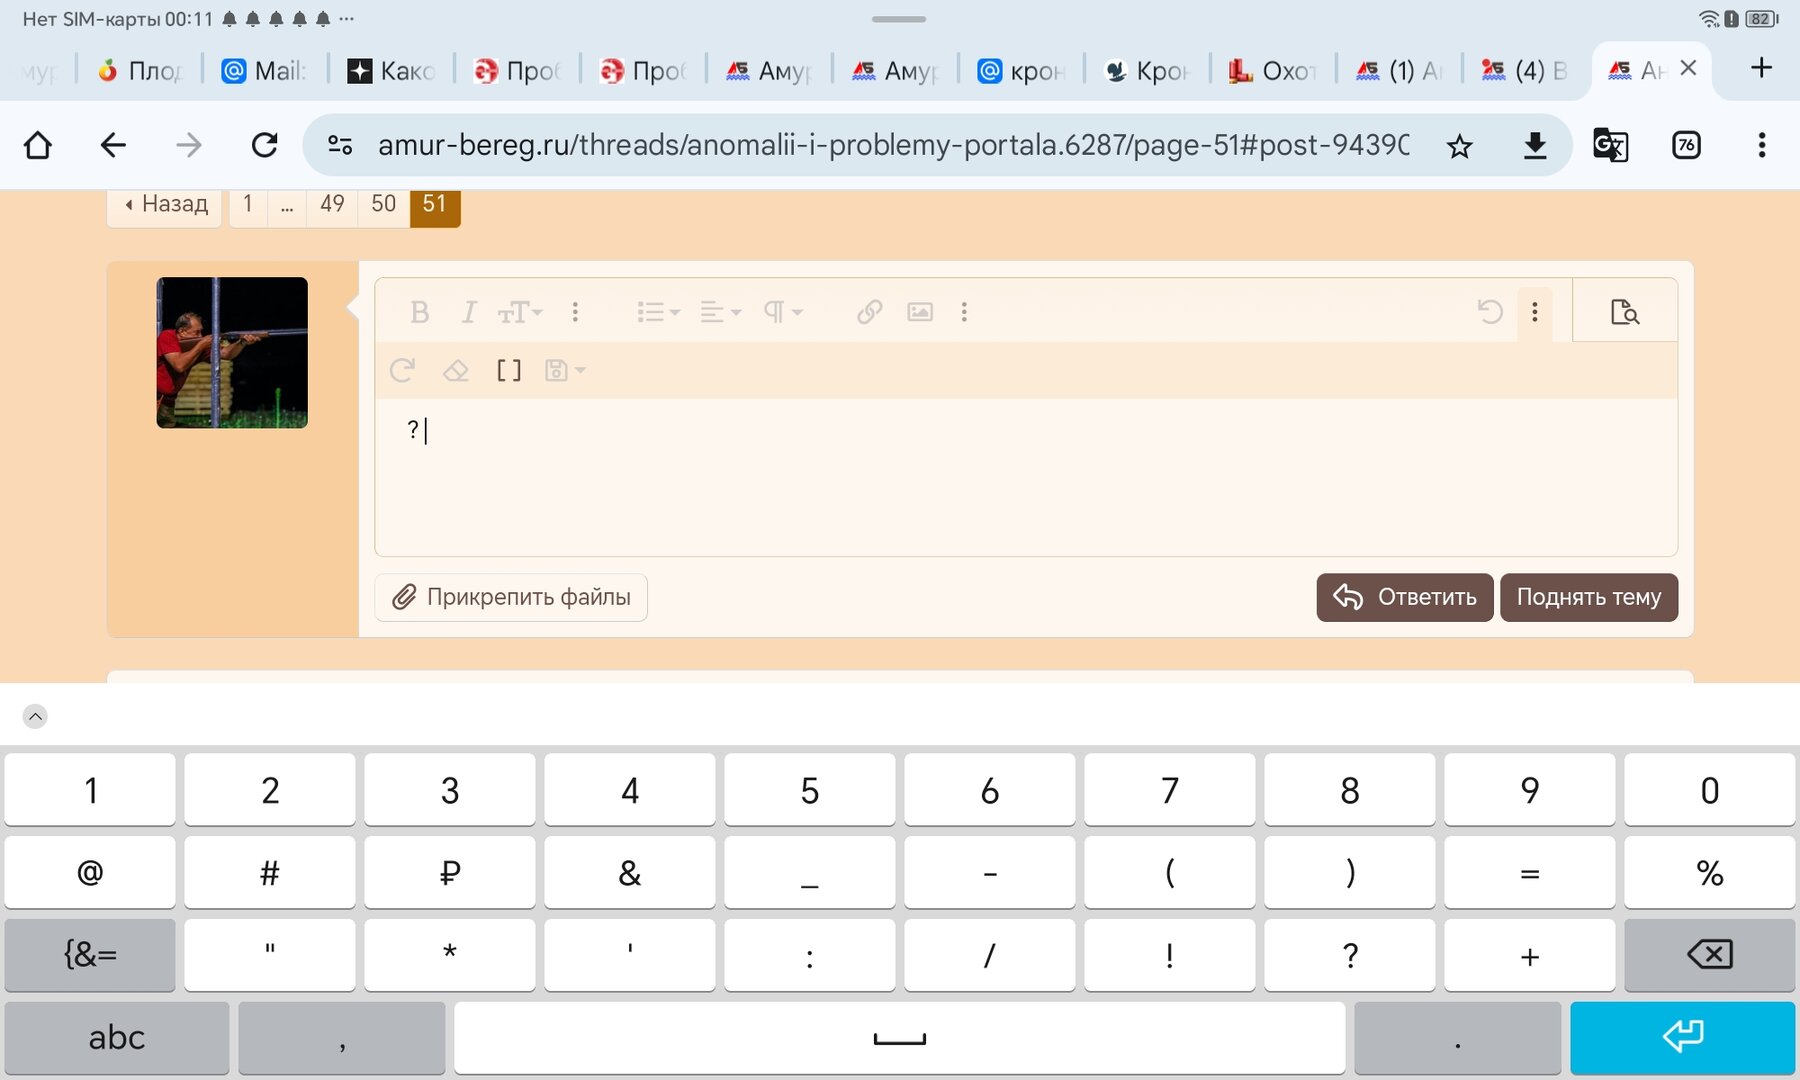Click the user avatar thumbnail
1800x1080 pixels.
point(232,353)
